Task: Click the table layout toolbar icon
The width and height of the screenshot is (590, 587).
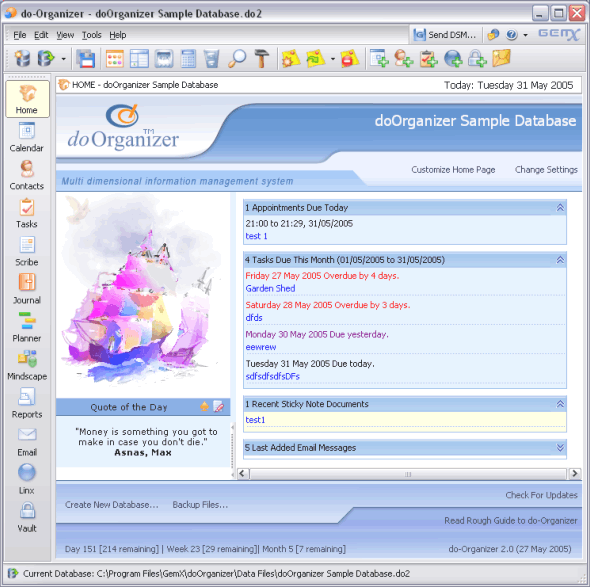Action: 139,58
